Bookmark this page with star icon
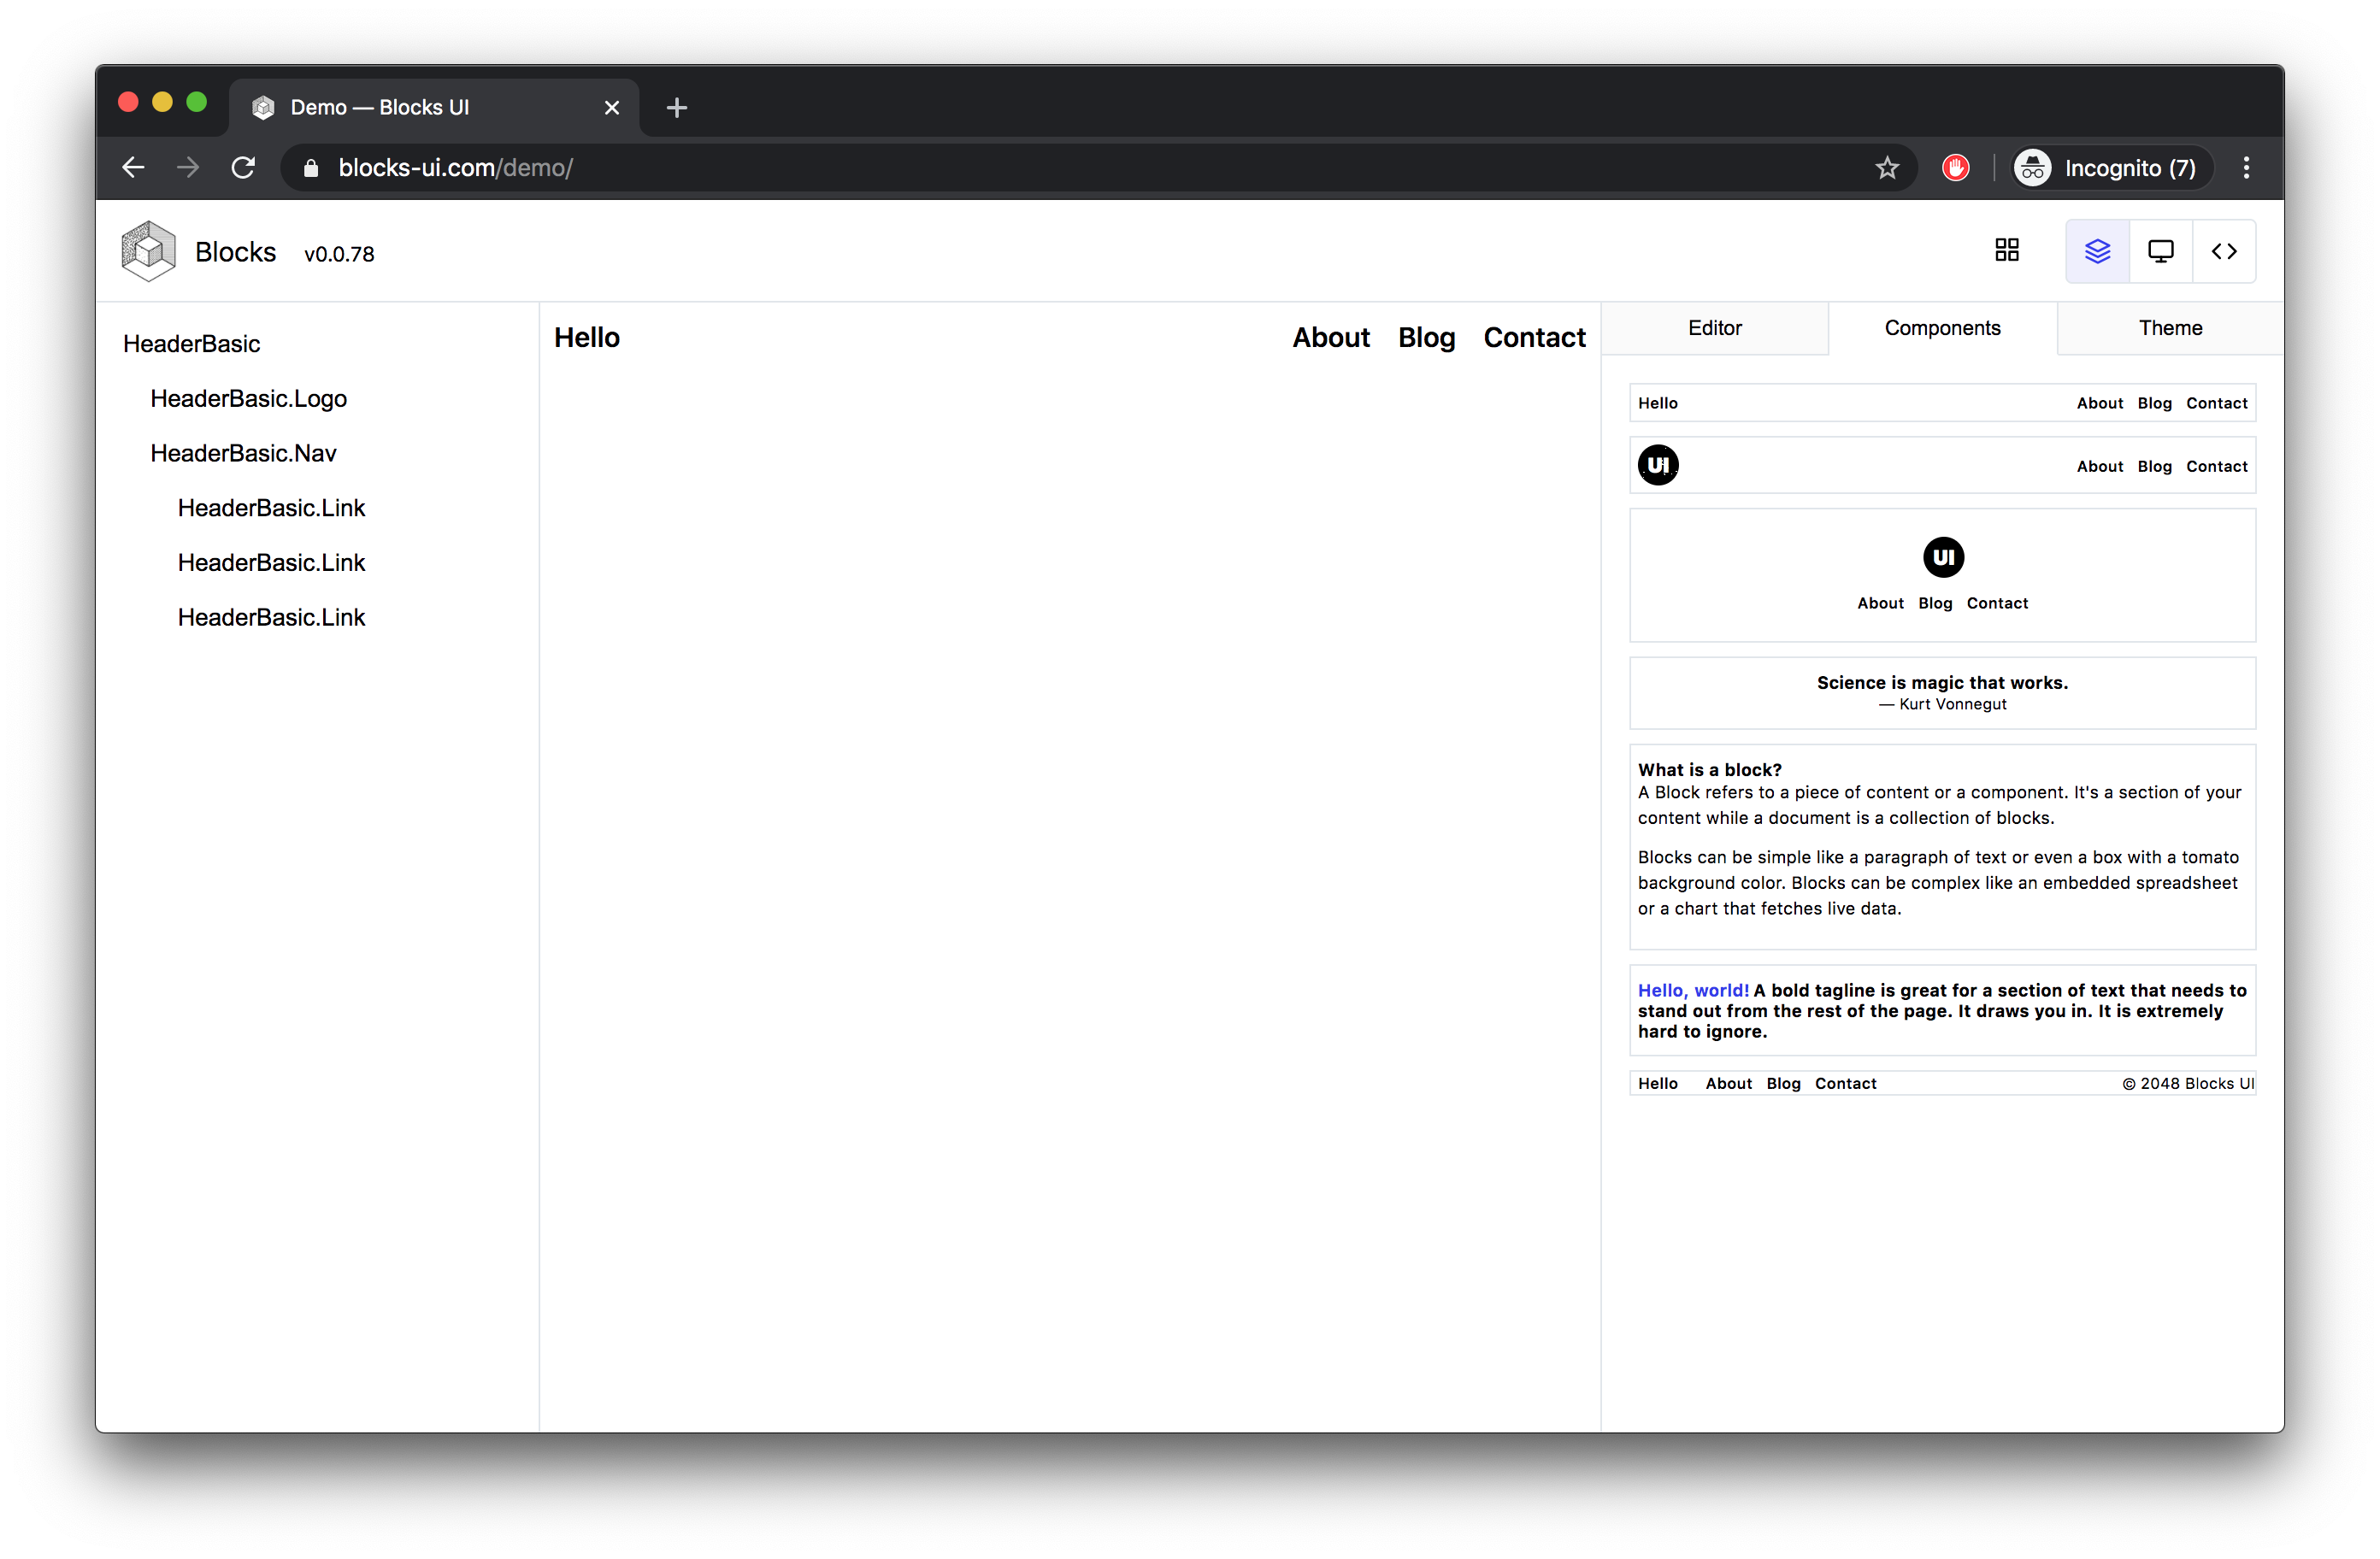 [1886, 168]
